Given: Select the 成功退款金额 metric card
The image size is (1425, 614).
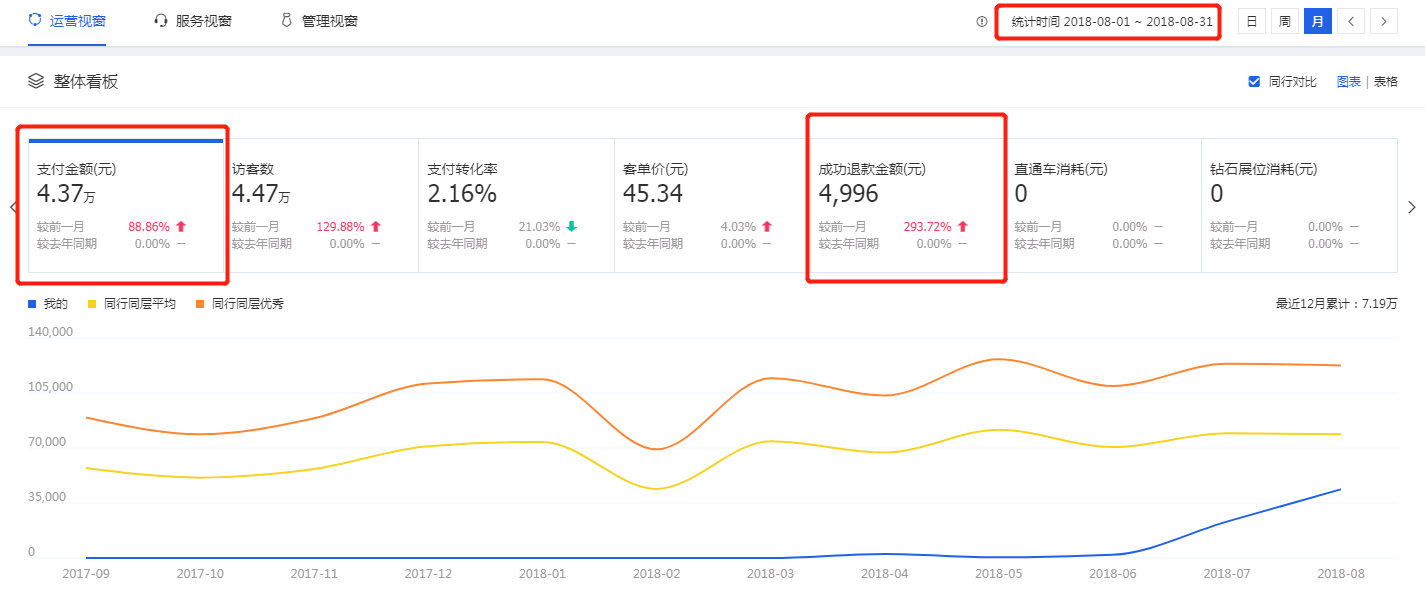Looking at the screenshot, I should 906,205.
